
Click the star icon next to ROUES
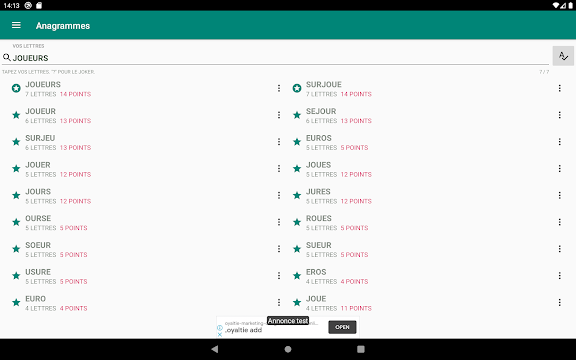(x=297, y=222)
